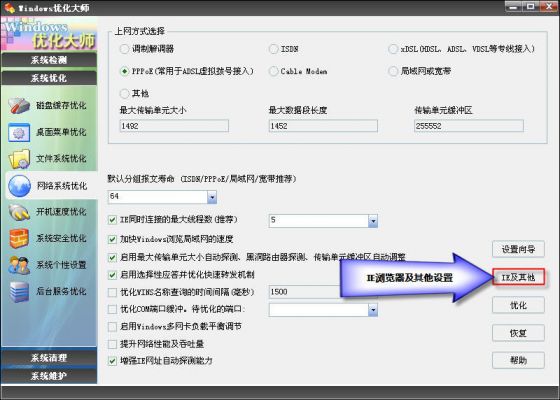Select the ISDN radio button

274,49
